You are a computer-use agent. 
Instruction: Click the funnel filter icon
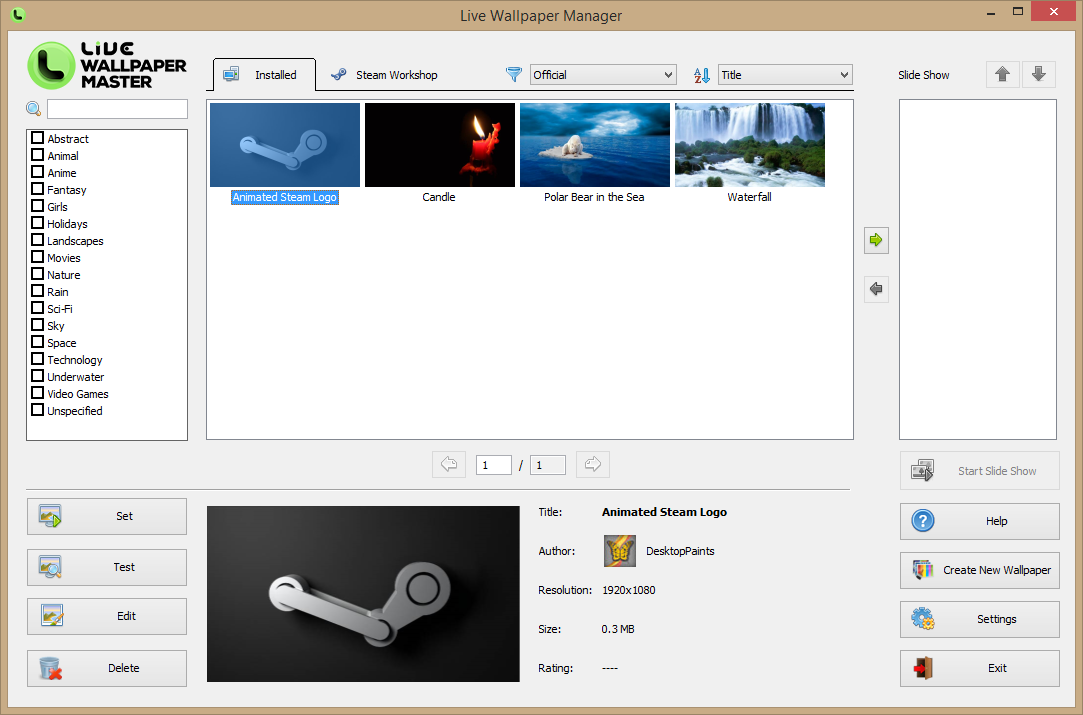point(513,74)
